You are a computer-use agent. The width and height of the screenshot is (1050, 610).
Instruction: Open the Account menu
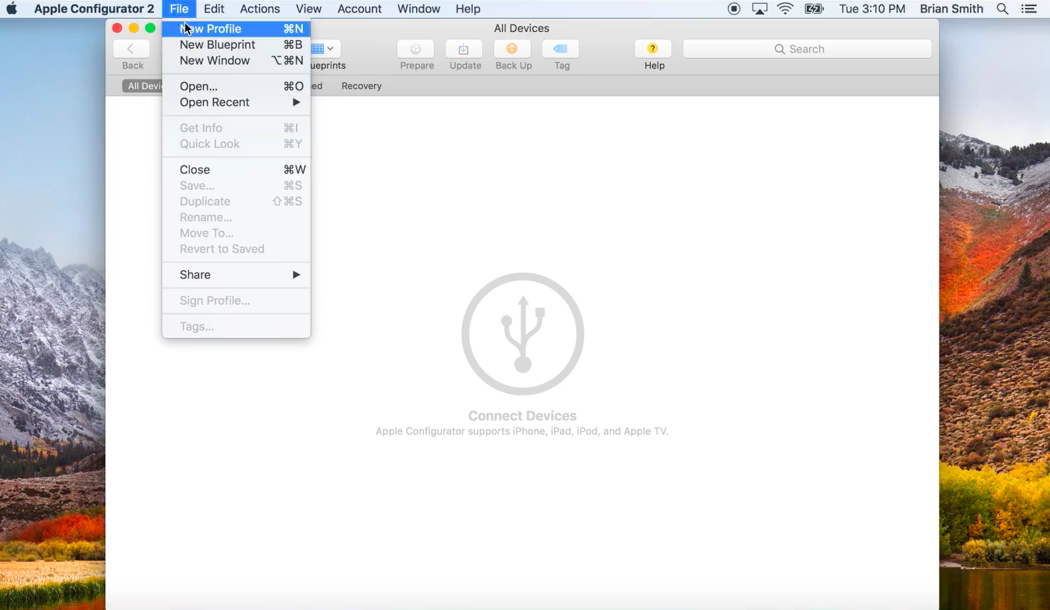[360, 9]
